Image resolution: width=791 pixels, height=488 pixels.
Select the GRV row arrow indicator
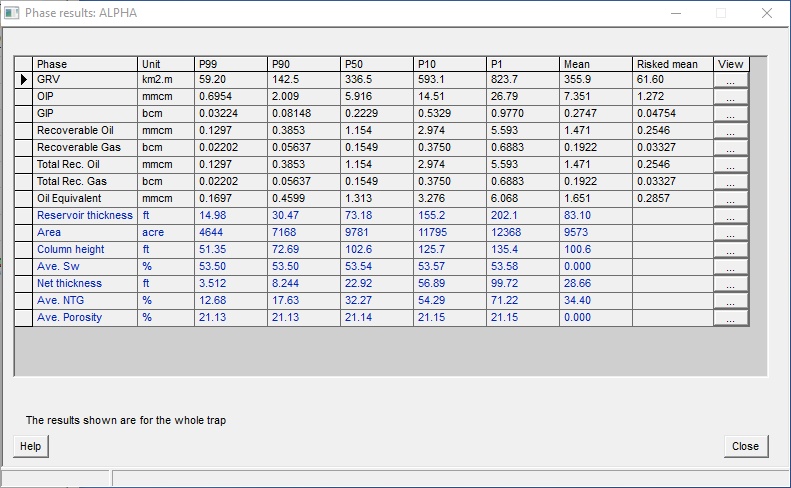pyautogui.click(x=23, y=80)
